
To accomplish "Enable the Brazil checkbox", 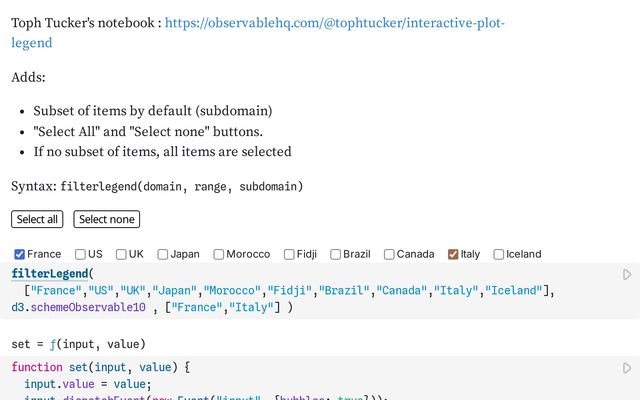I will tap(336, 254).
